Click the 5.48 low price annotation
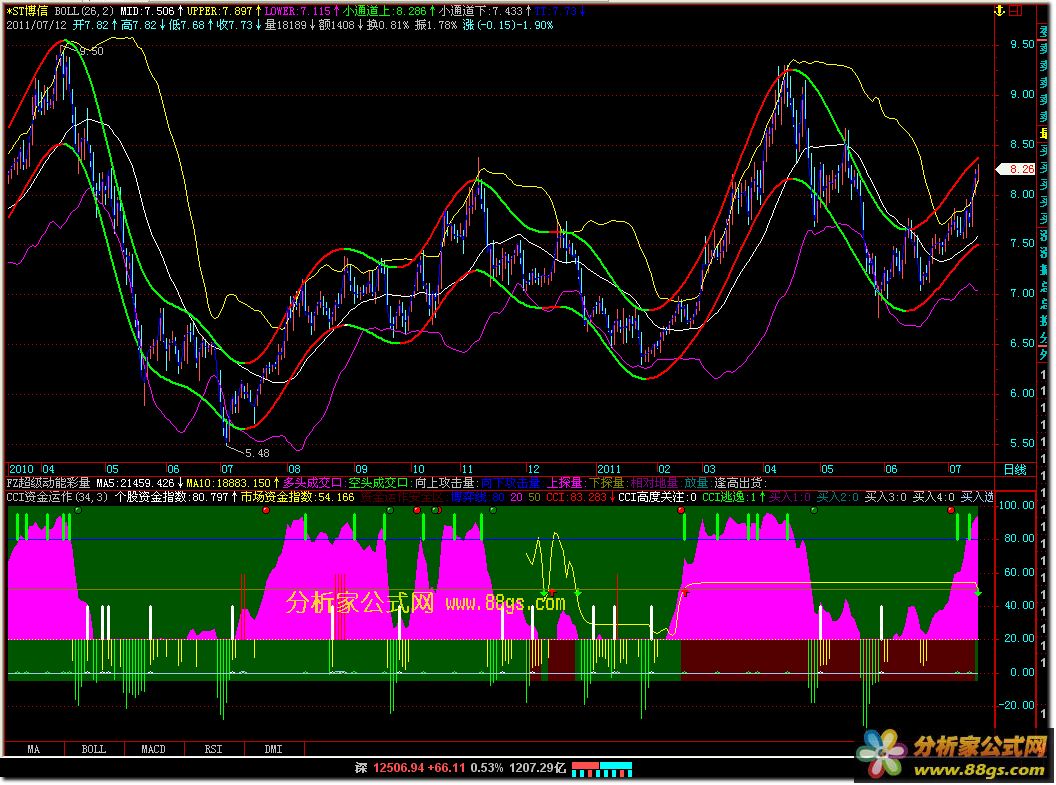Viewport: 1056px width, 785px height. pos(257,453)
